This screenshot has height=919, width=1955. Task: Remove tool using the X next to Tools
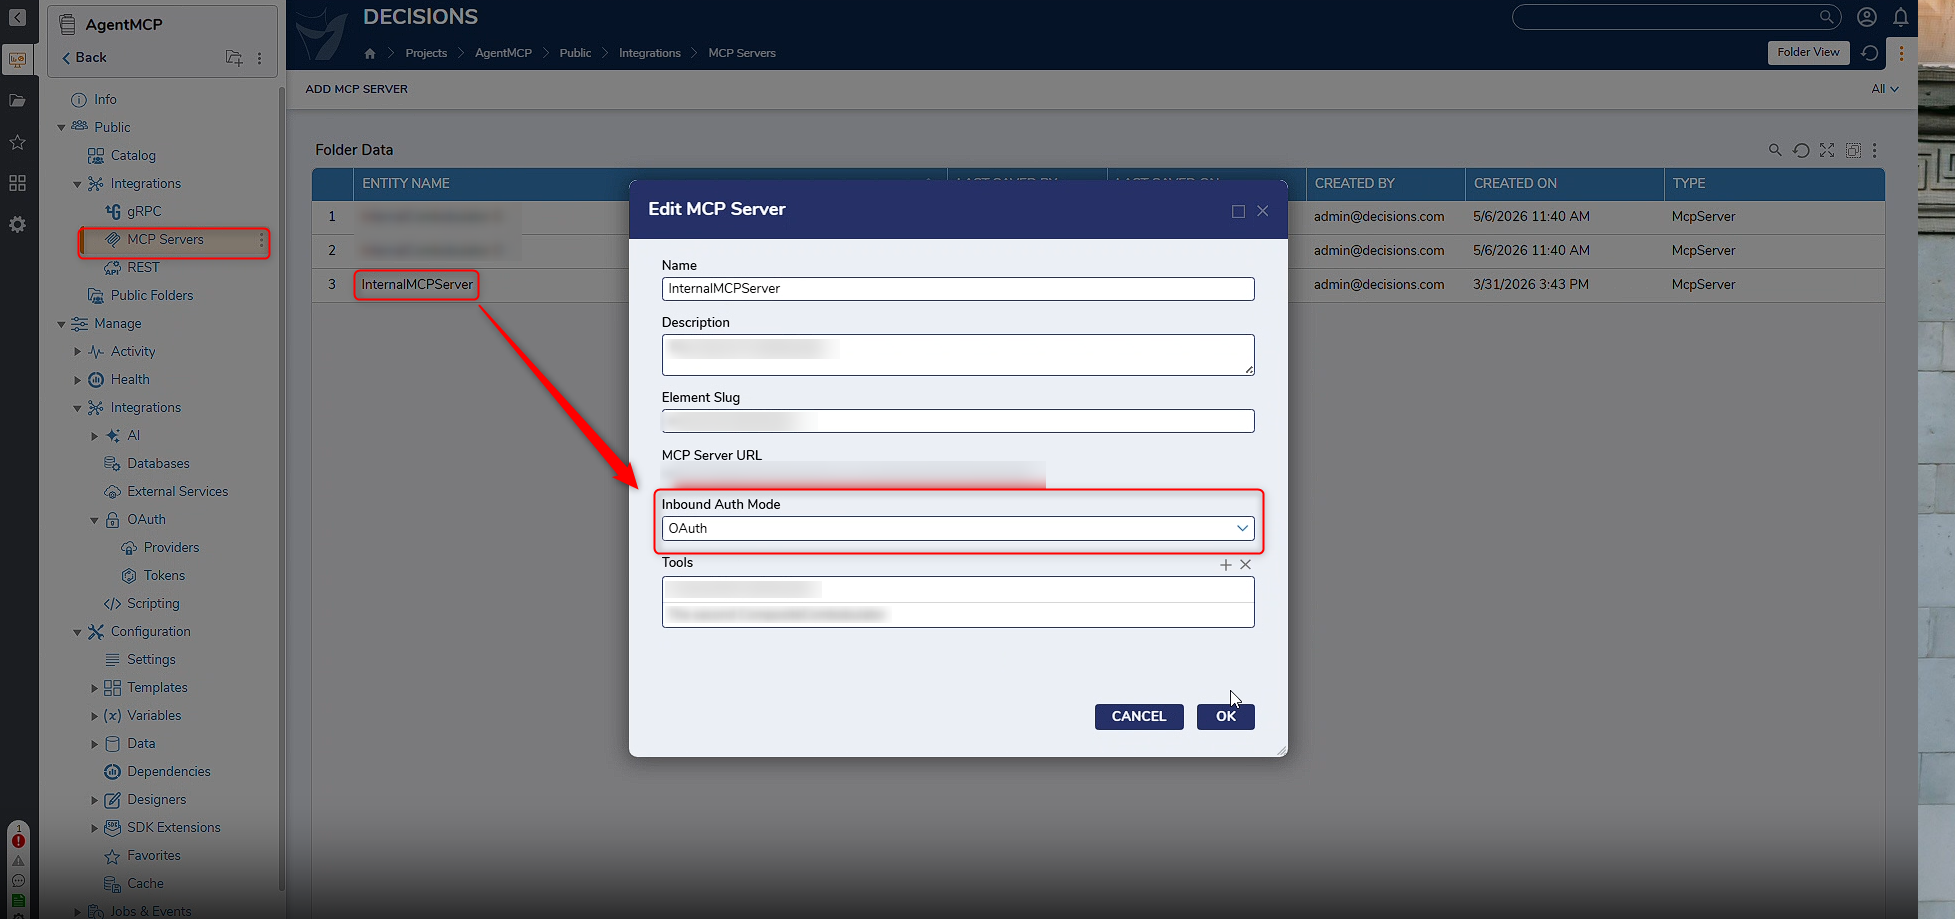1246,565
